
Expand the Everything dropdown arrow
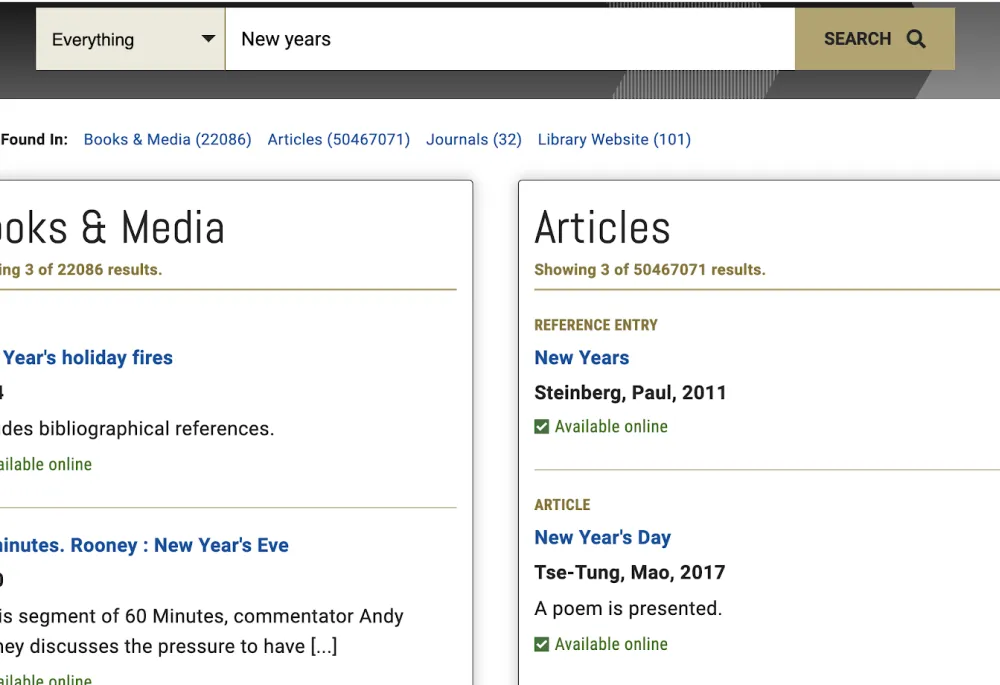pyautogui.click(x=208, y=39)
